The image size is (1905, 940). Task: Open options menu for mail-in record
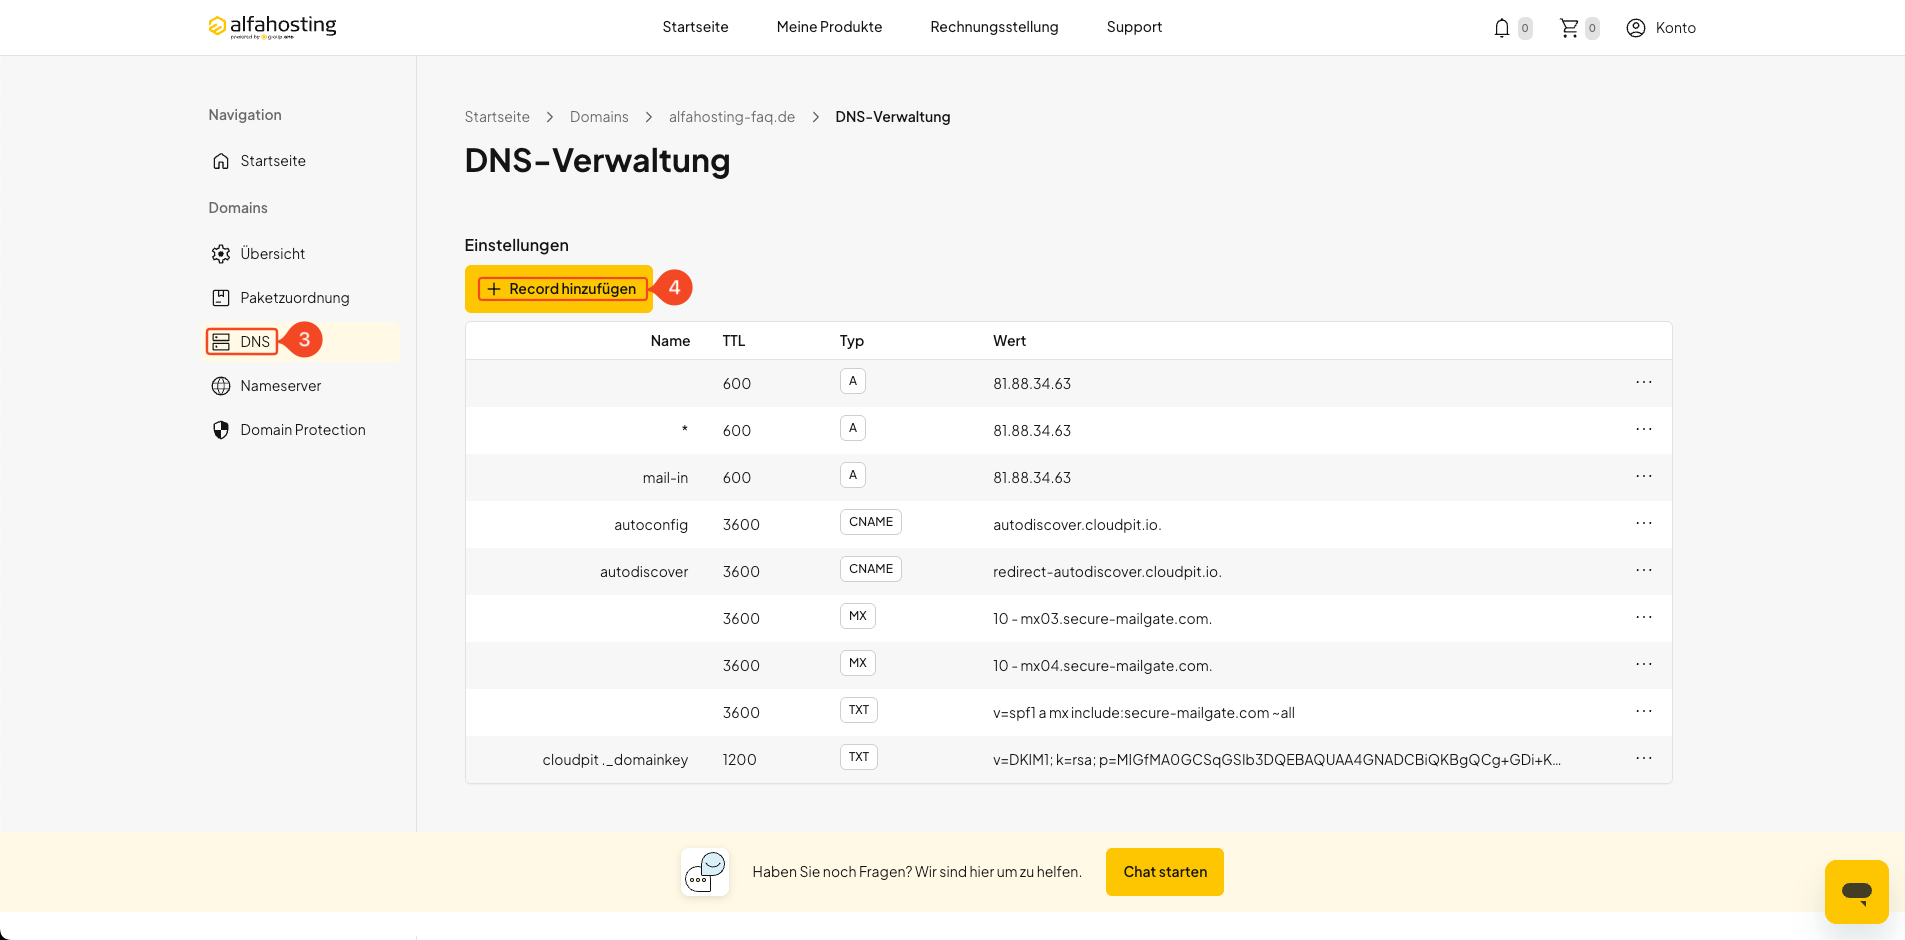1644,477
